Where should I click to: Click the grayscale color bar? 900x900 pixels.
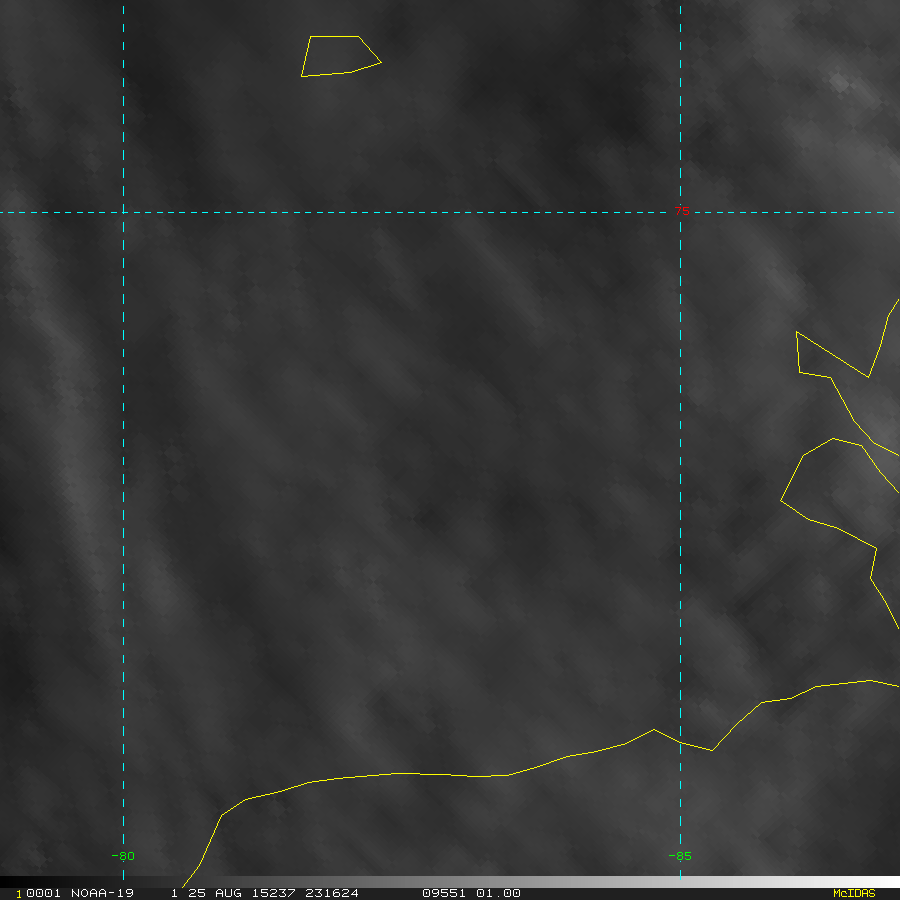(450, 882)
